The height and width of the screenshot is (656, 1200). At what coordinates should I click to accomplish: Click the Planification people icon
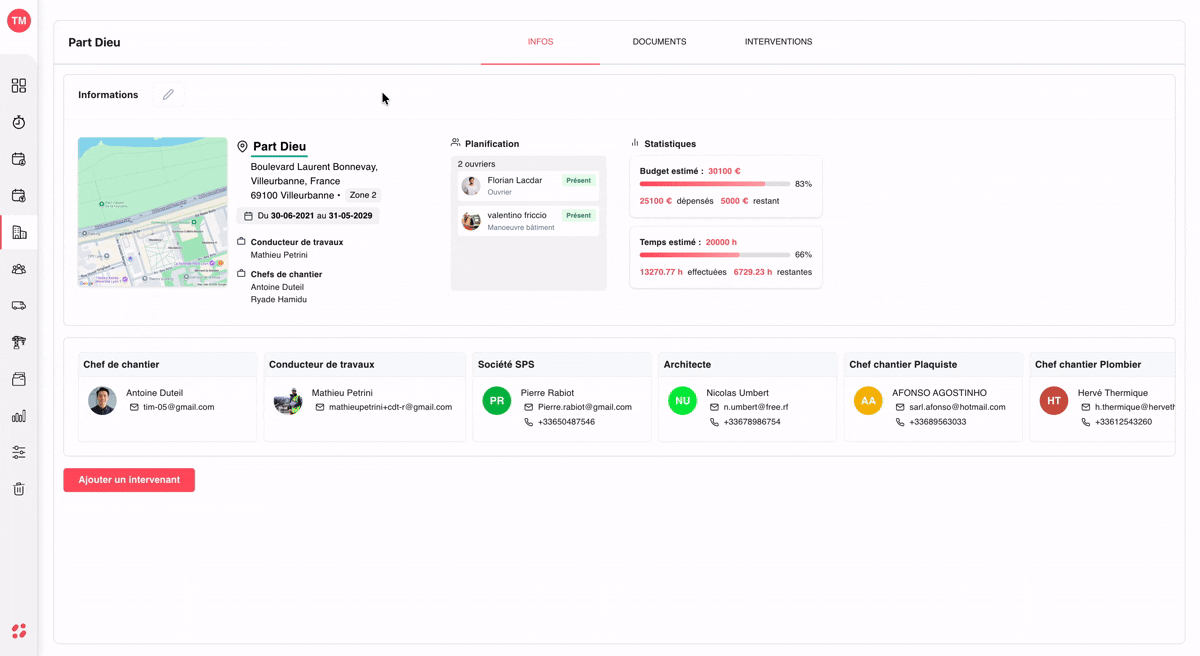pos(455,143)
